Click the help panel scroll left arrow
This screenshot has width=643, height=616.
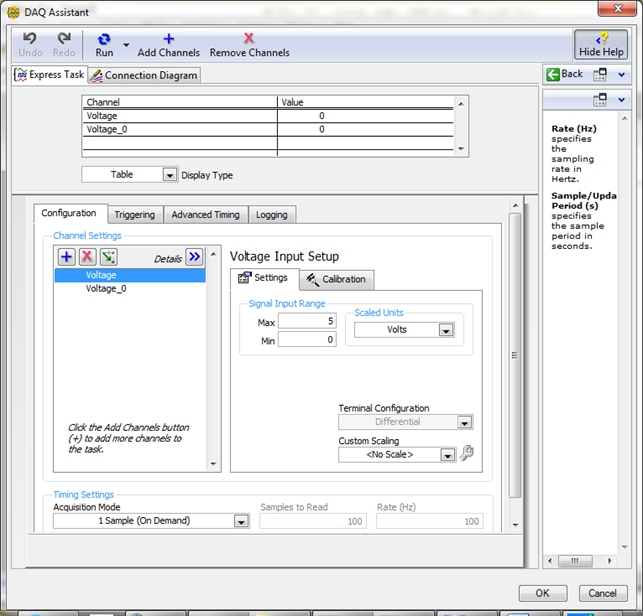click(x=550, y=561)
